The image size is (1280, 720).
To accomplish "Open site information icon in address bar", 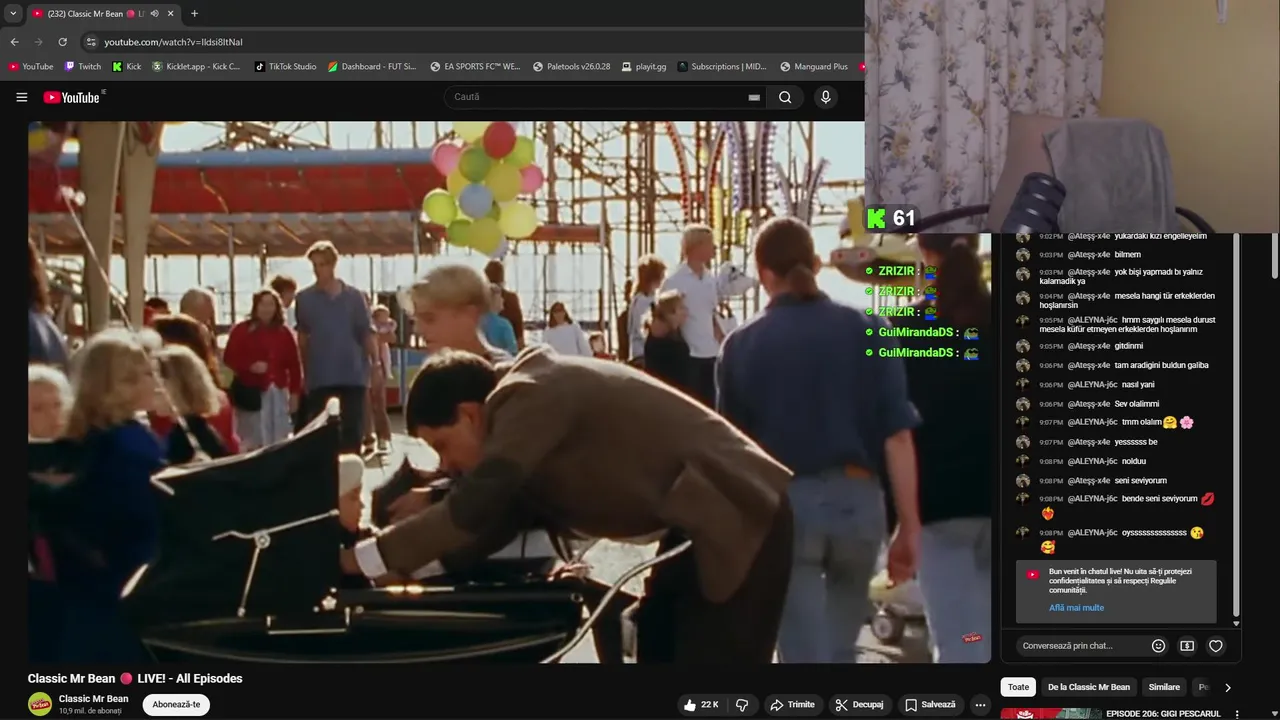I will click(x=91, y=42).
